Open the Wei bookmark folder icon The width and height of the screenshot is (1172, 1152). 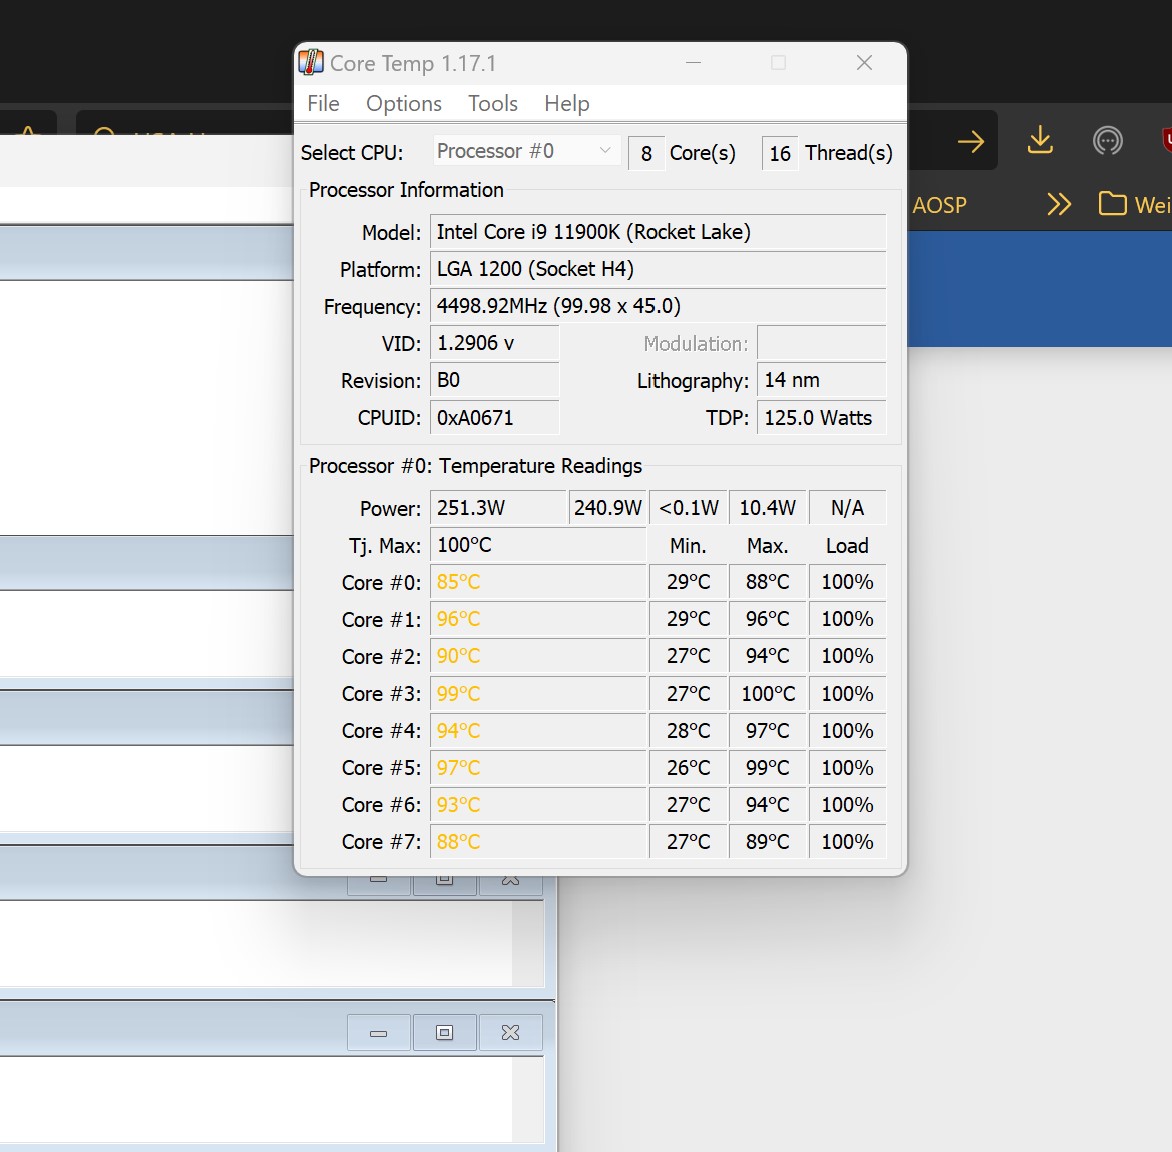click(1112, 203)
